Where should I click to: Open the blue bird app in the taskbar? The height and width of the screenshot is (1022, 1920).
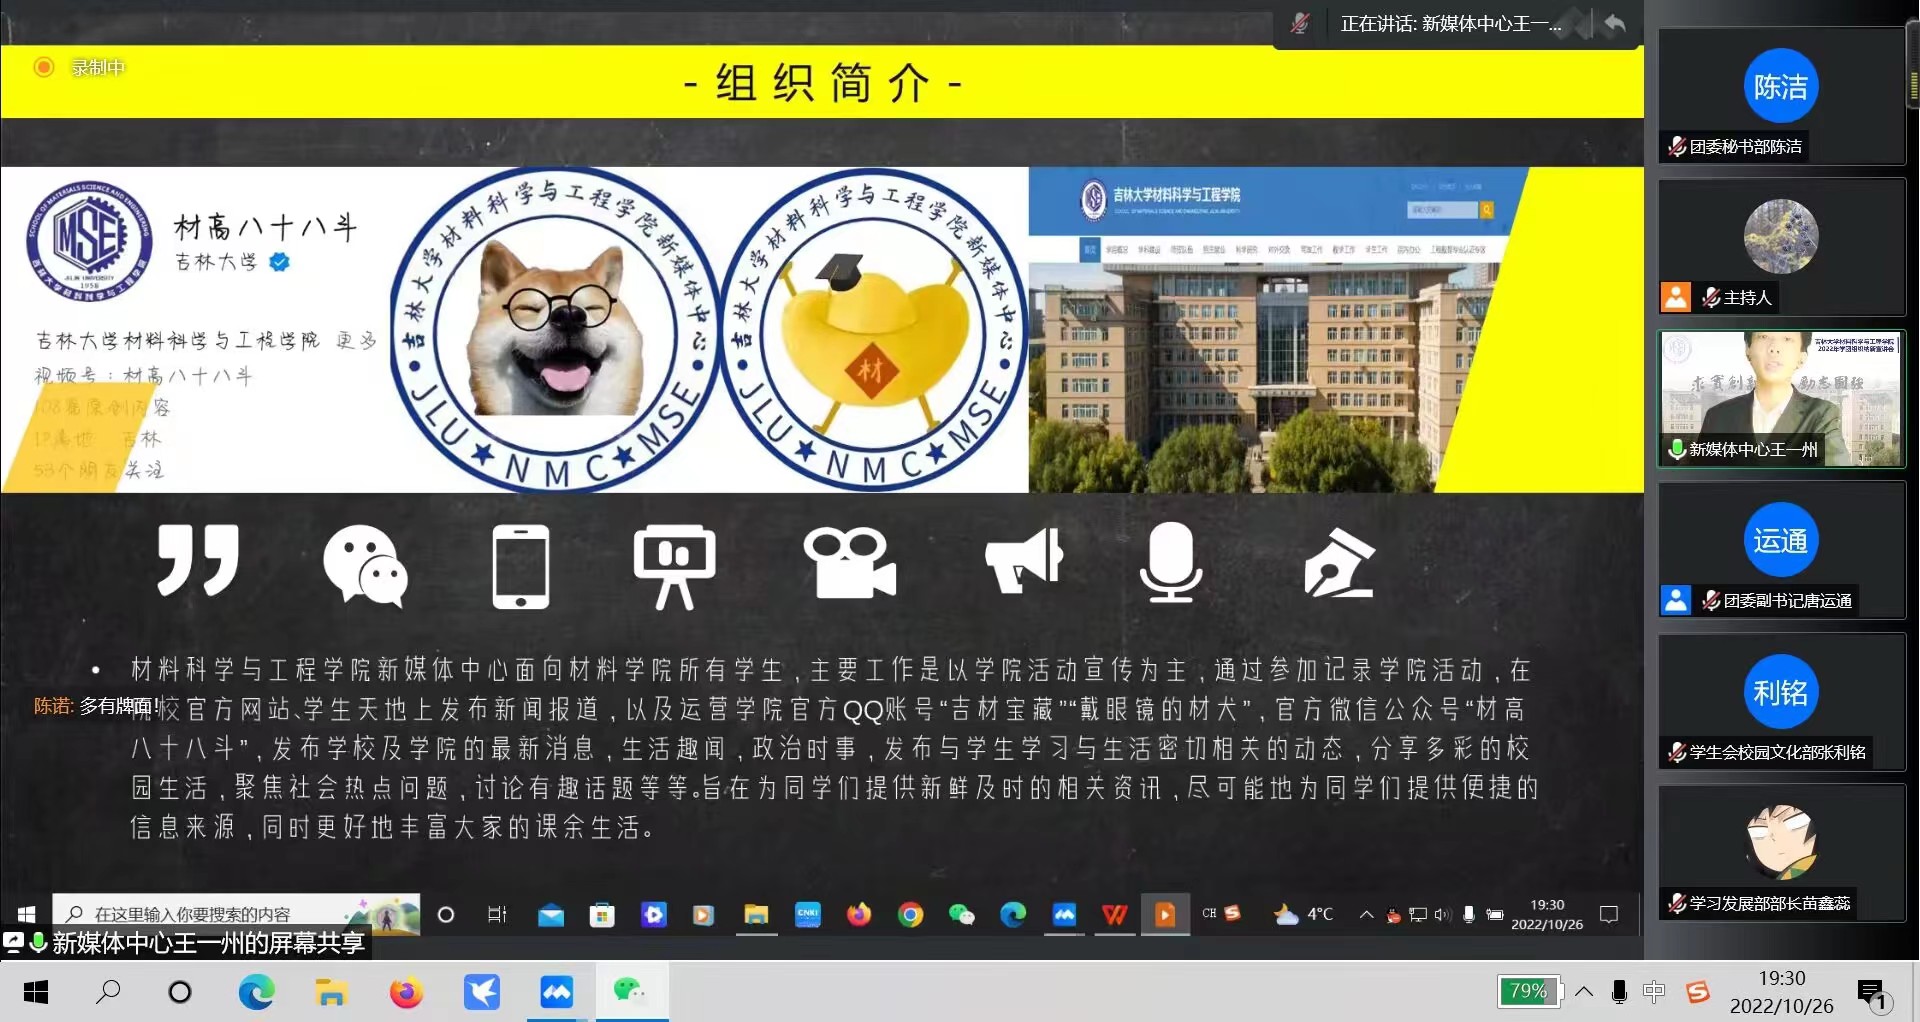tap(481, 992)
